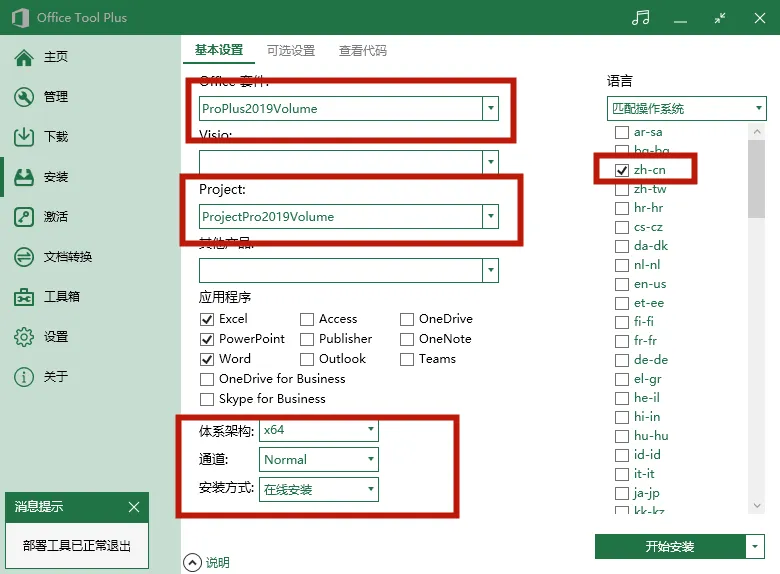The height and width of the screenshot is (574, 780).
Task: Open the Manage (管理) wrench icon
Action: (24, 97)
